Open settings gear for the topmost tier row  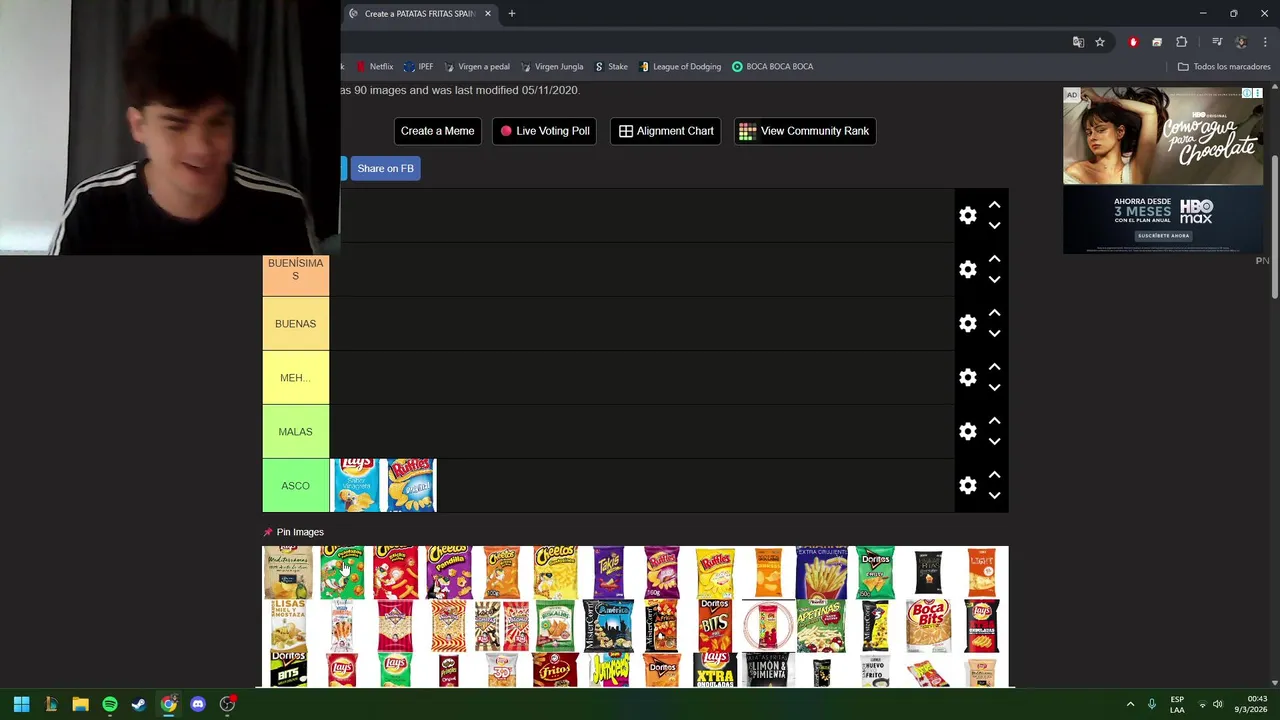tap(967, 216)
